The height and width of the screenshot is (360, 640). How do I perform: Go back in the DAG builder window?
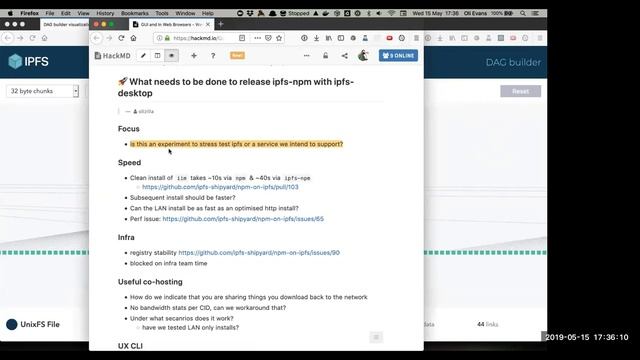[8, 38]
